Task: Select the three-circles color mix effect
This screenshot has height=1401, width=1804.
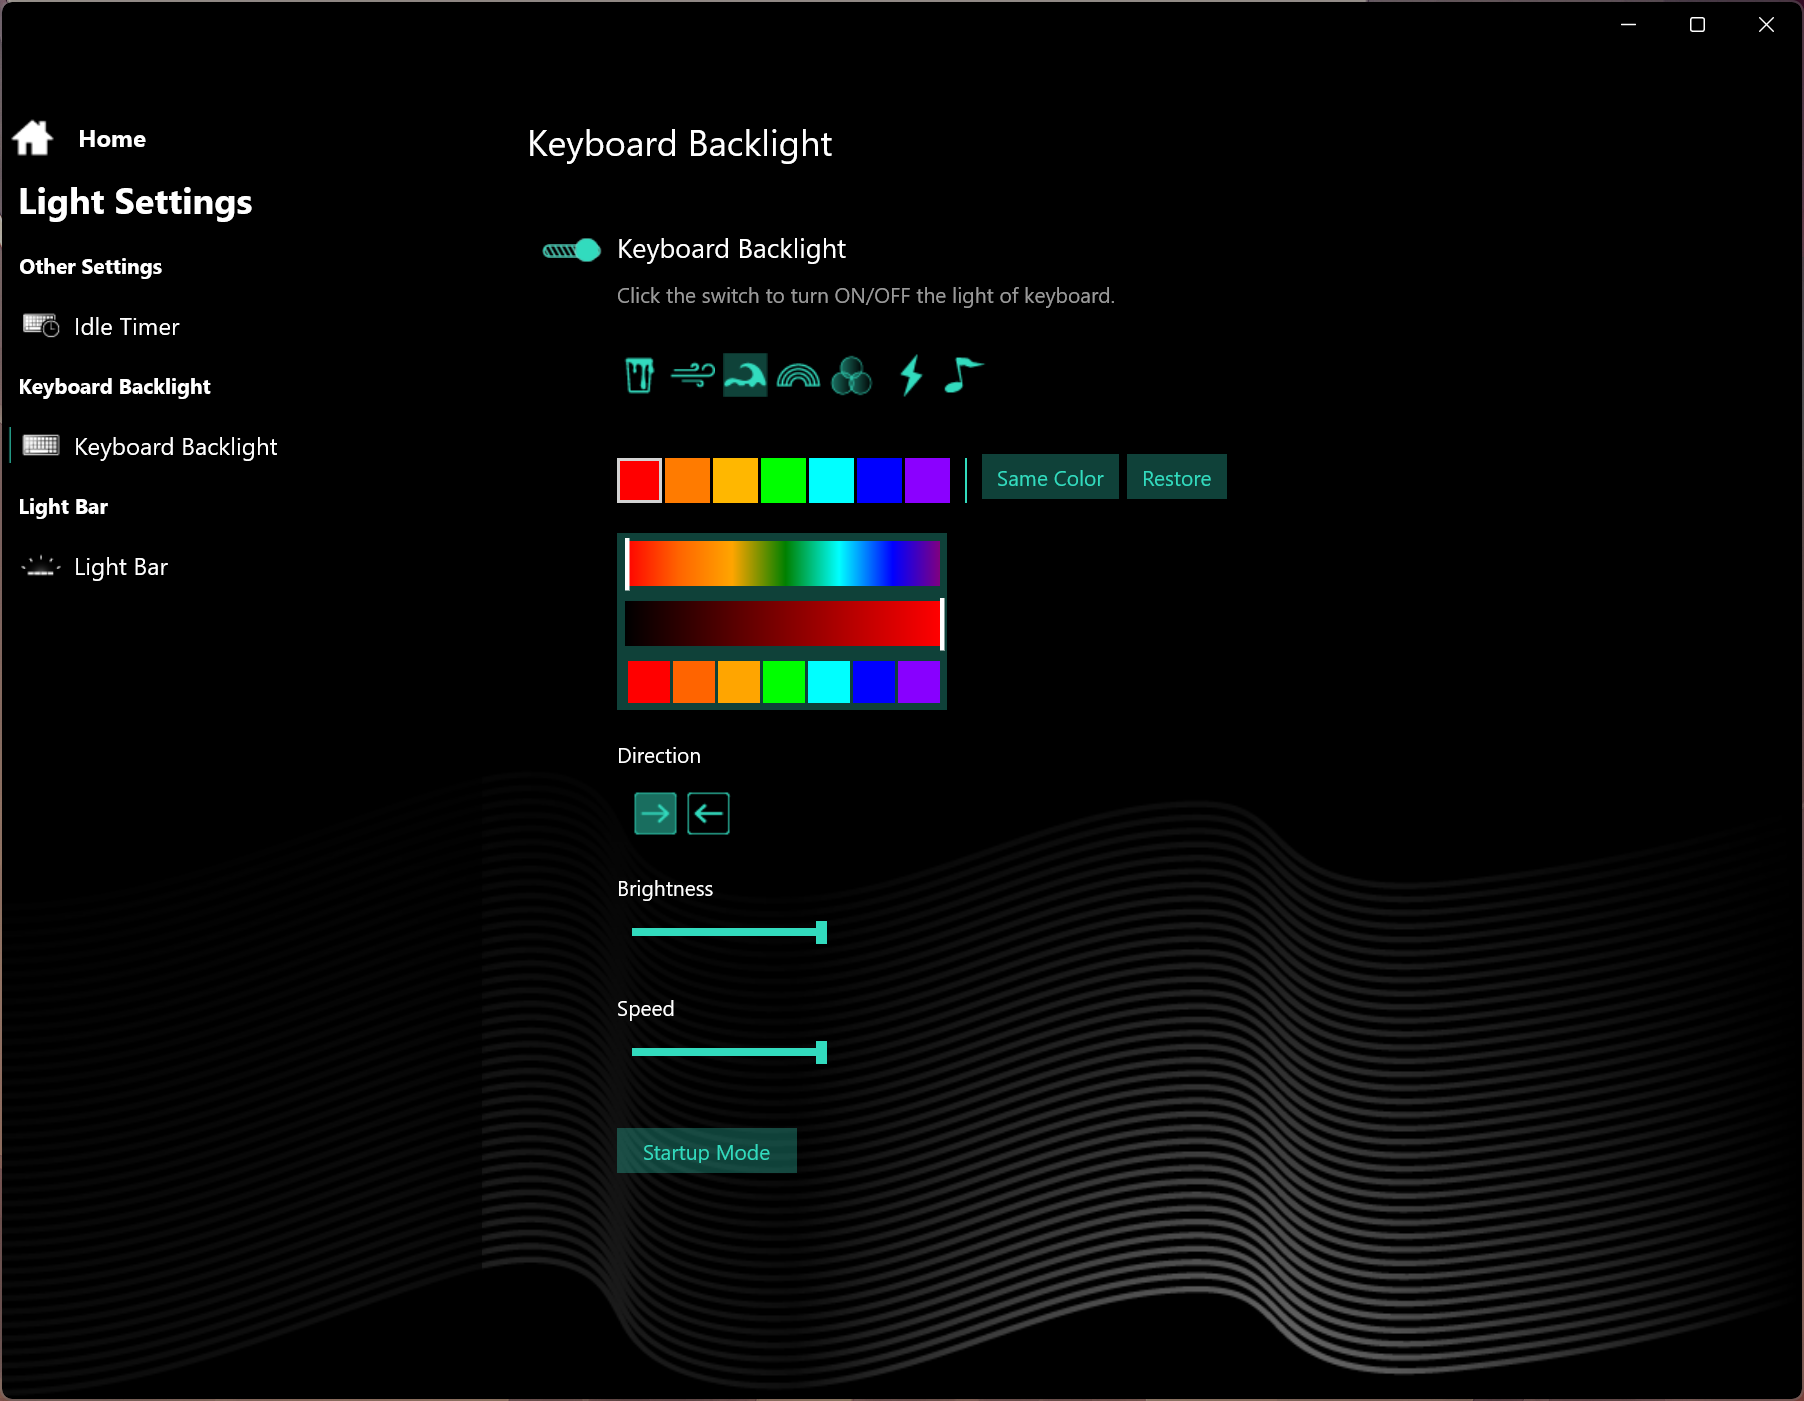Action: point(851,376)
